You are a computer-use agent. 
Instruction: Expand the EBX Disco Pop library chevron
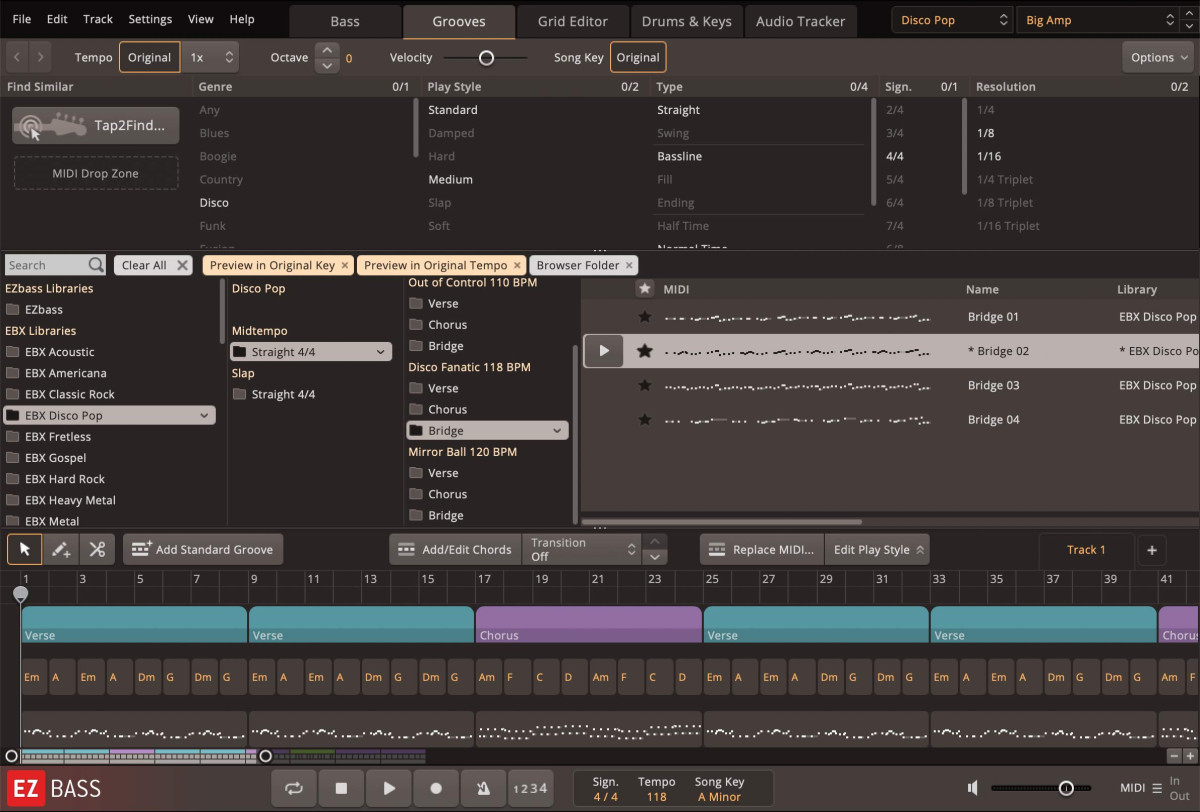(204, 415)
